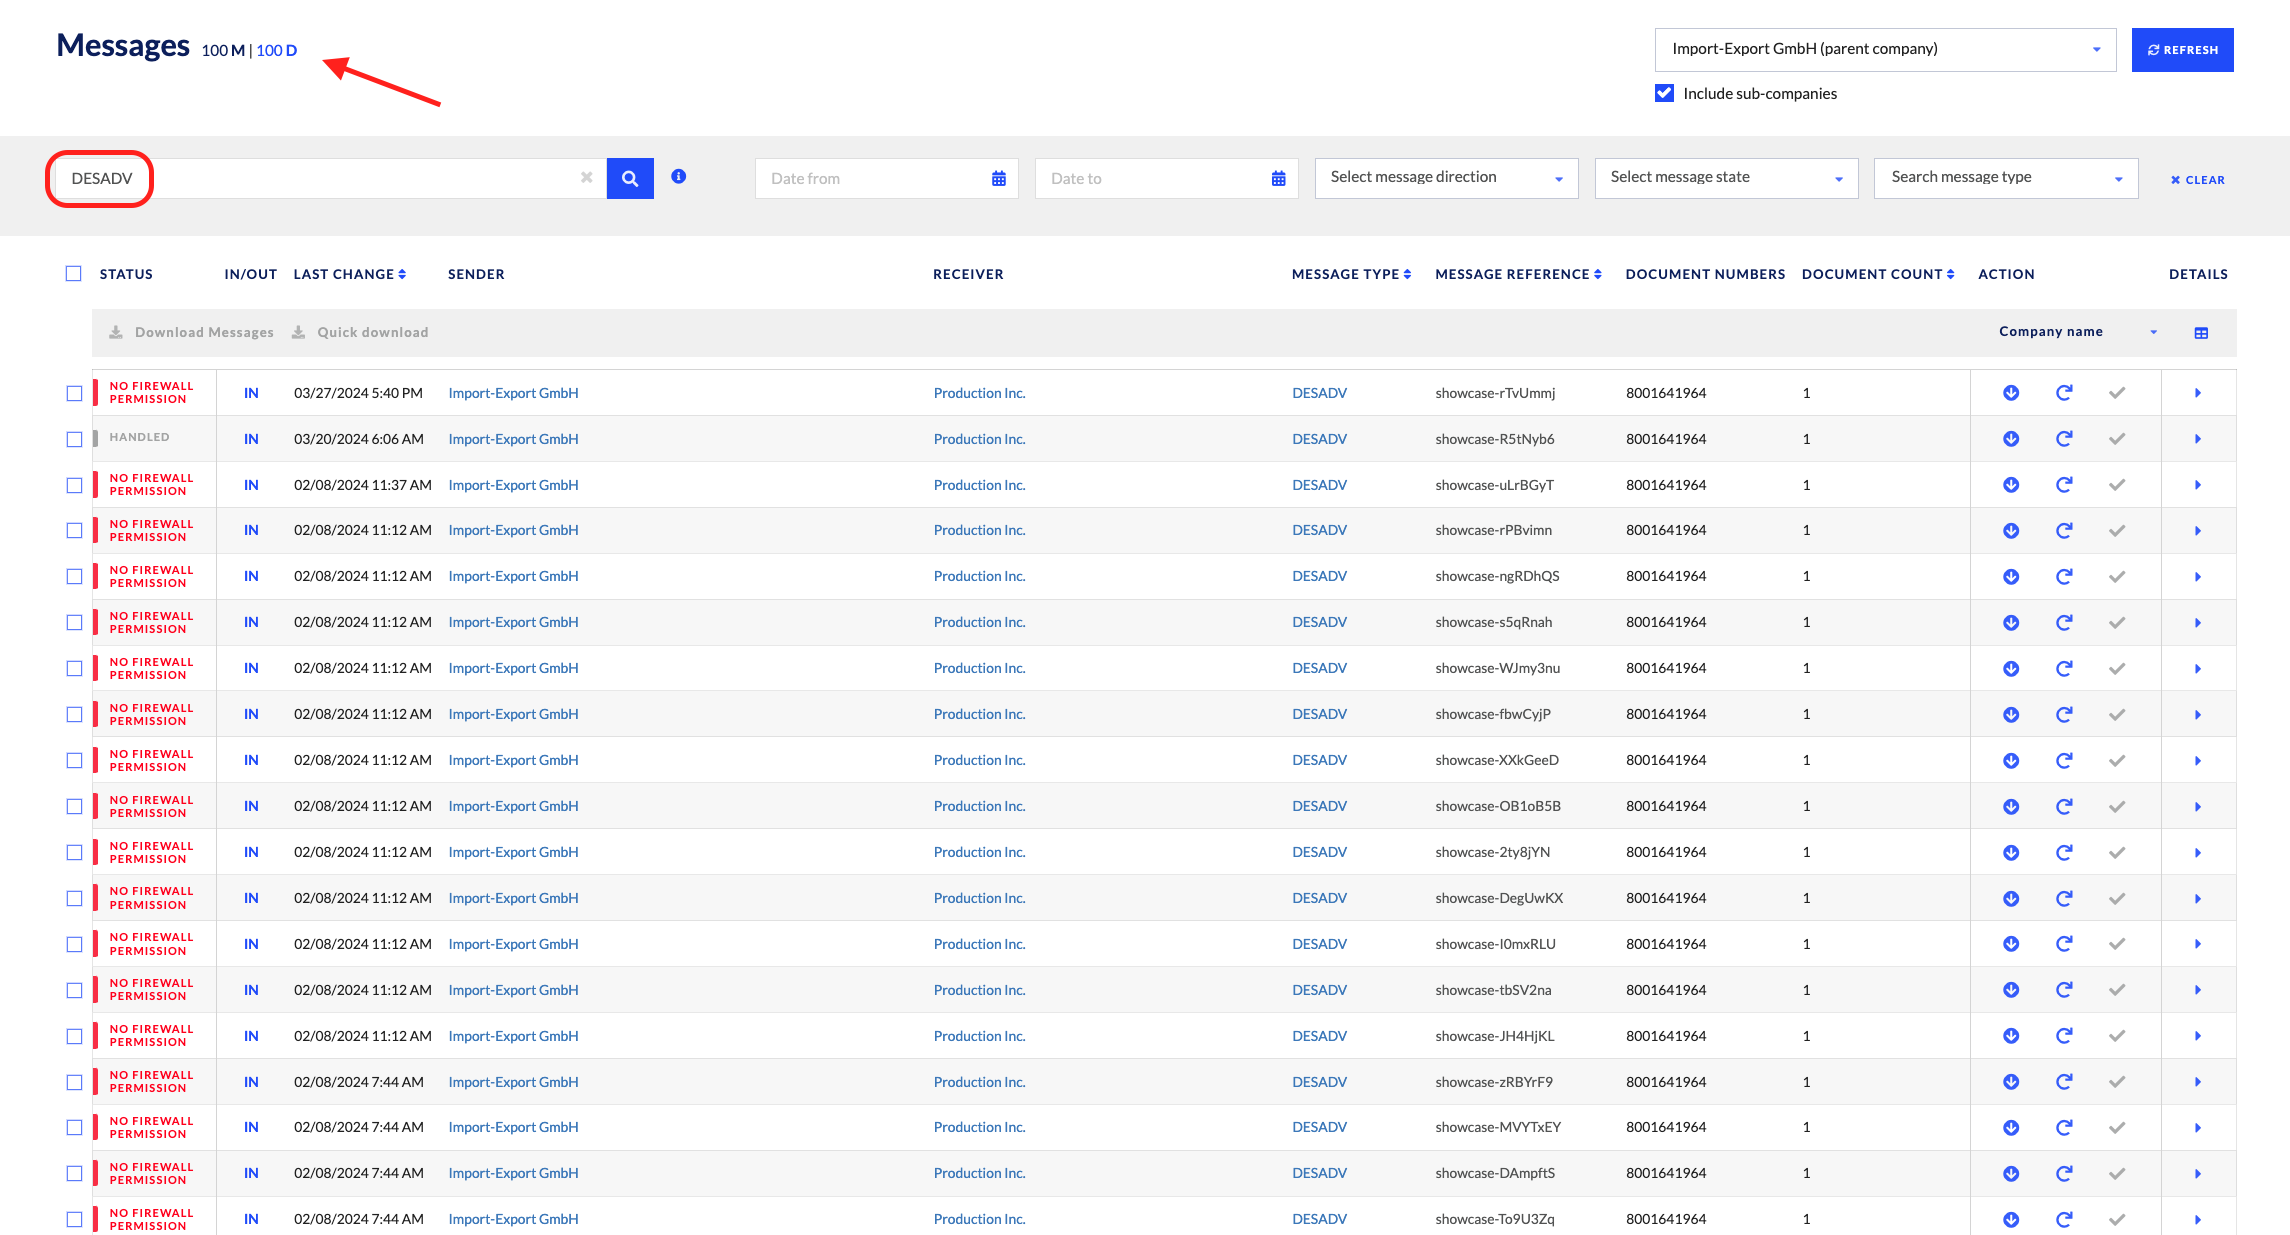Open the Date to calendar icon
This screenshot has width=2290, height=1235.
(x=1278, y=179)
